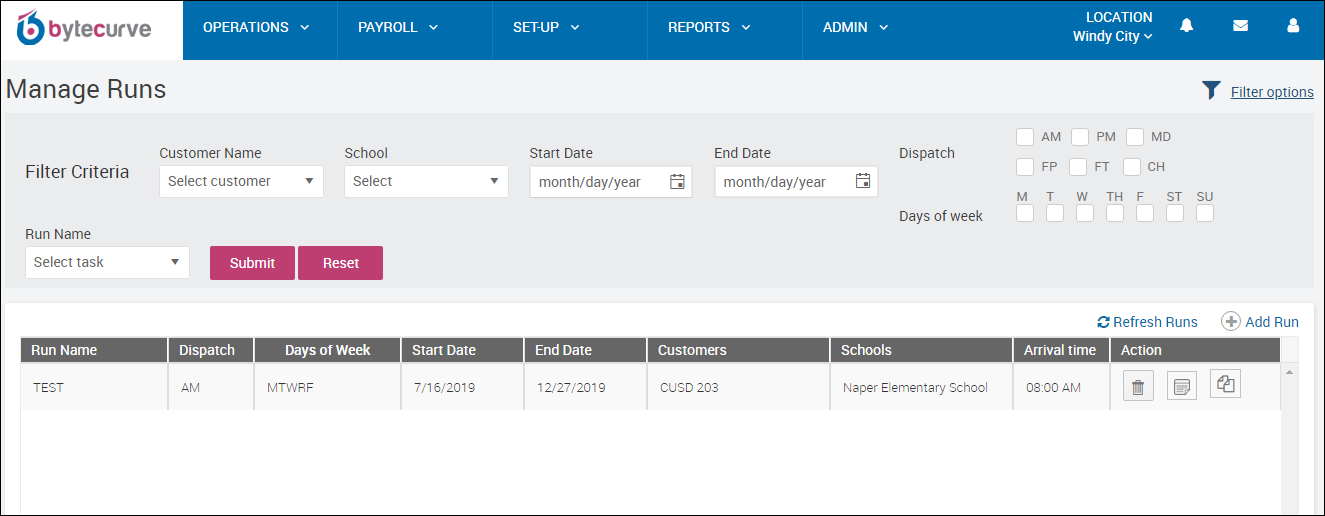Click the Submit button
This screenshot has width=1325, height=516.
252,263
